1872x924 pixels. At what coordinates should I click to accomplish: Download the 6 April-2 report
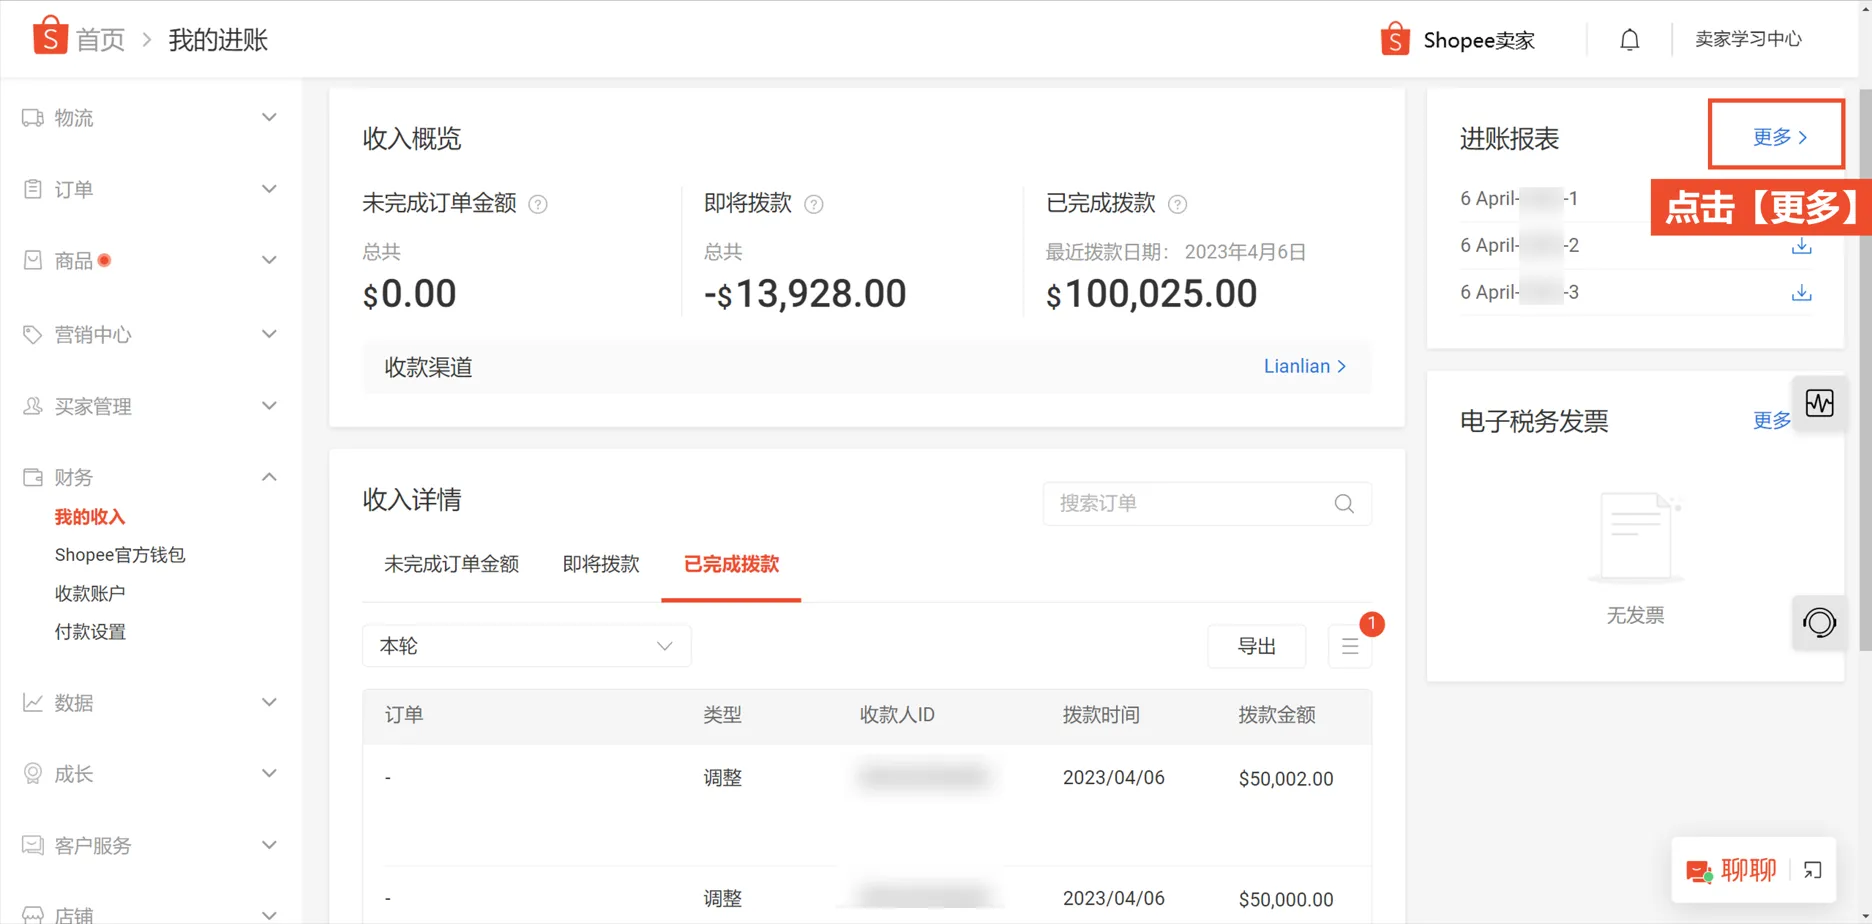[x=1801, y=245]
